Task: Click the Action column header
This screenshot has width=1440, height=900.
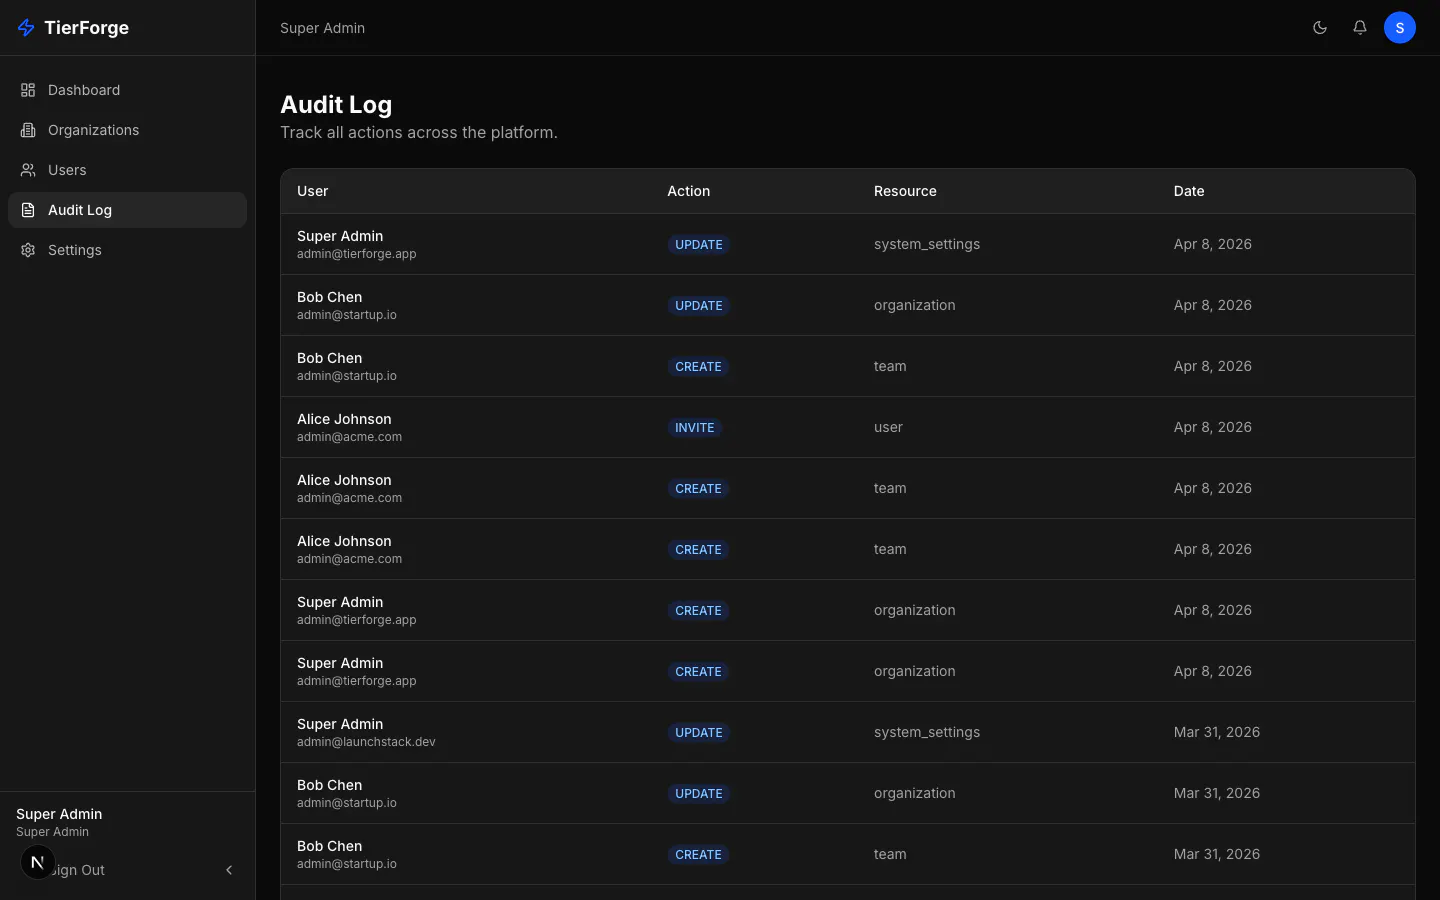Action: [689, 191]
